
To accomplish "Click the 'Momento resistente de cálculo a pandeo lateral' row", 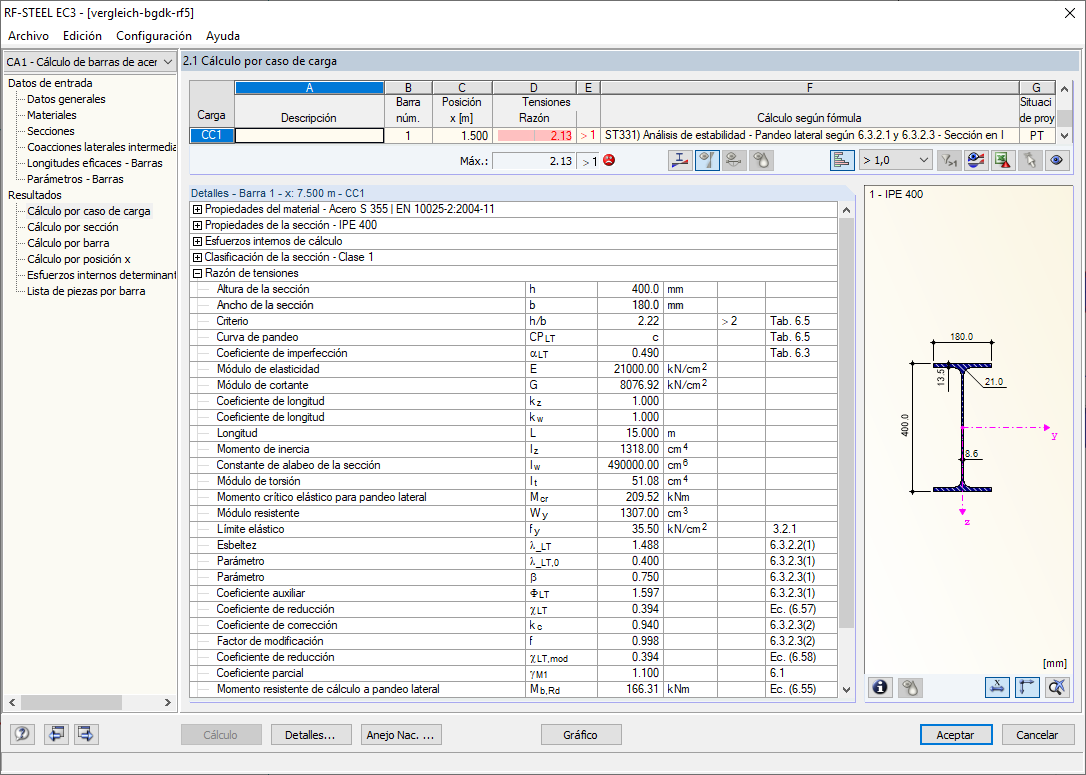I will click(513, 689).
